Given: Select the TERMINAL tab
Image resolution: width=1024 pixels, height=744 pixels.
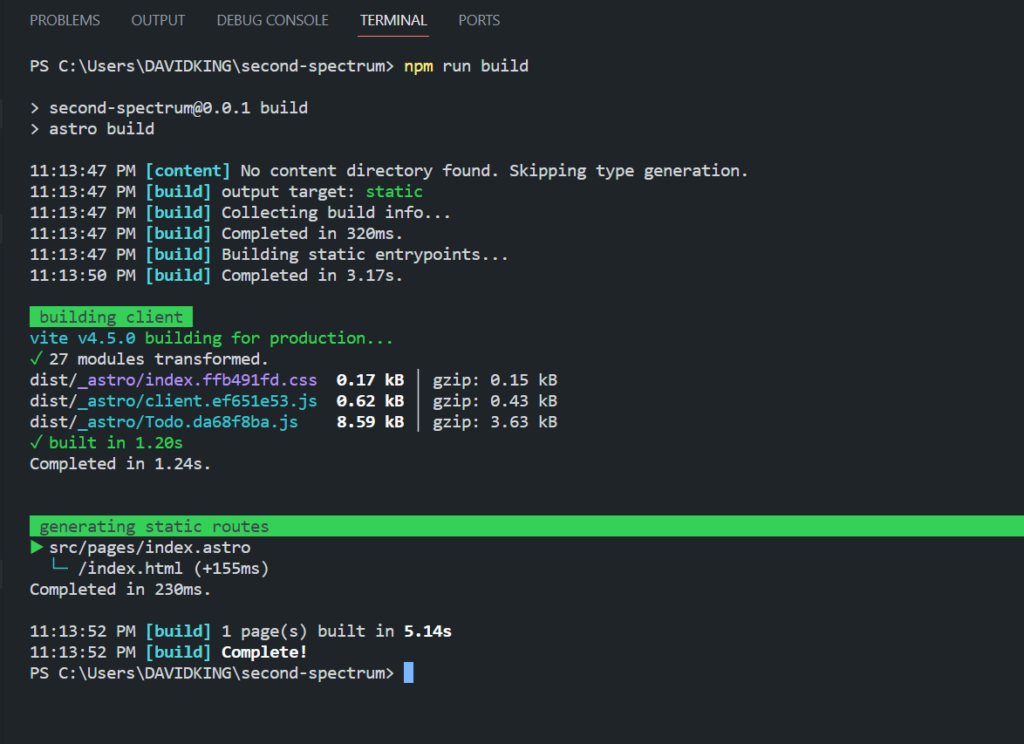Looking at the screenshot, I should point(393,20).
